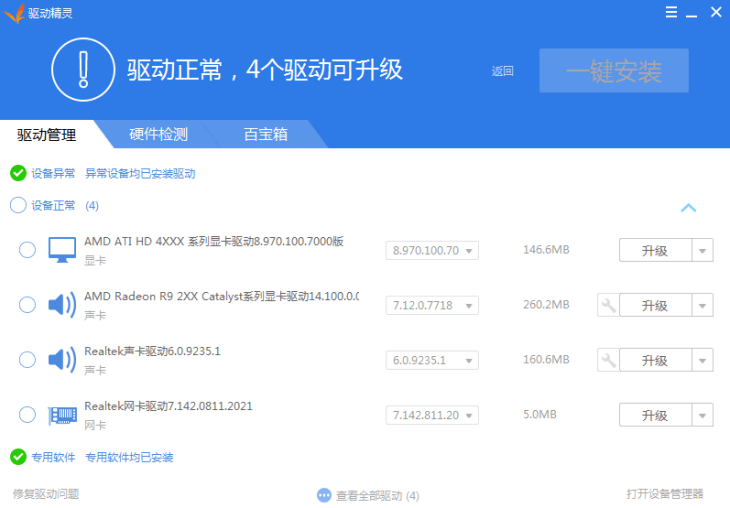
Task: Toggle the 设备正常 select-all circle
Action: (18, 205)
